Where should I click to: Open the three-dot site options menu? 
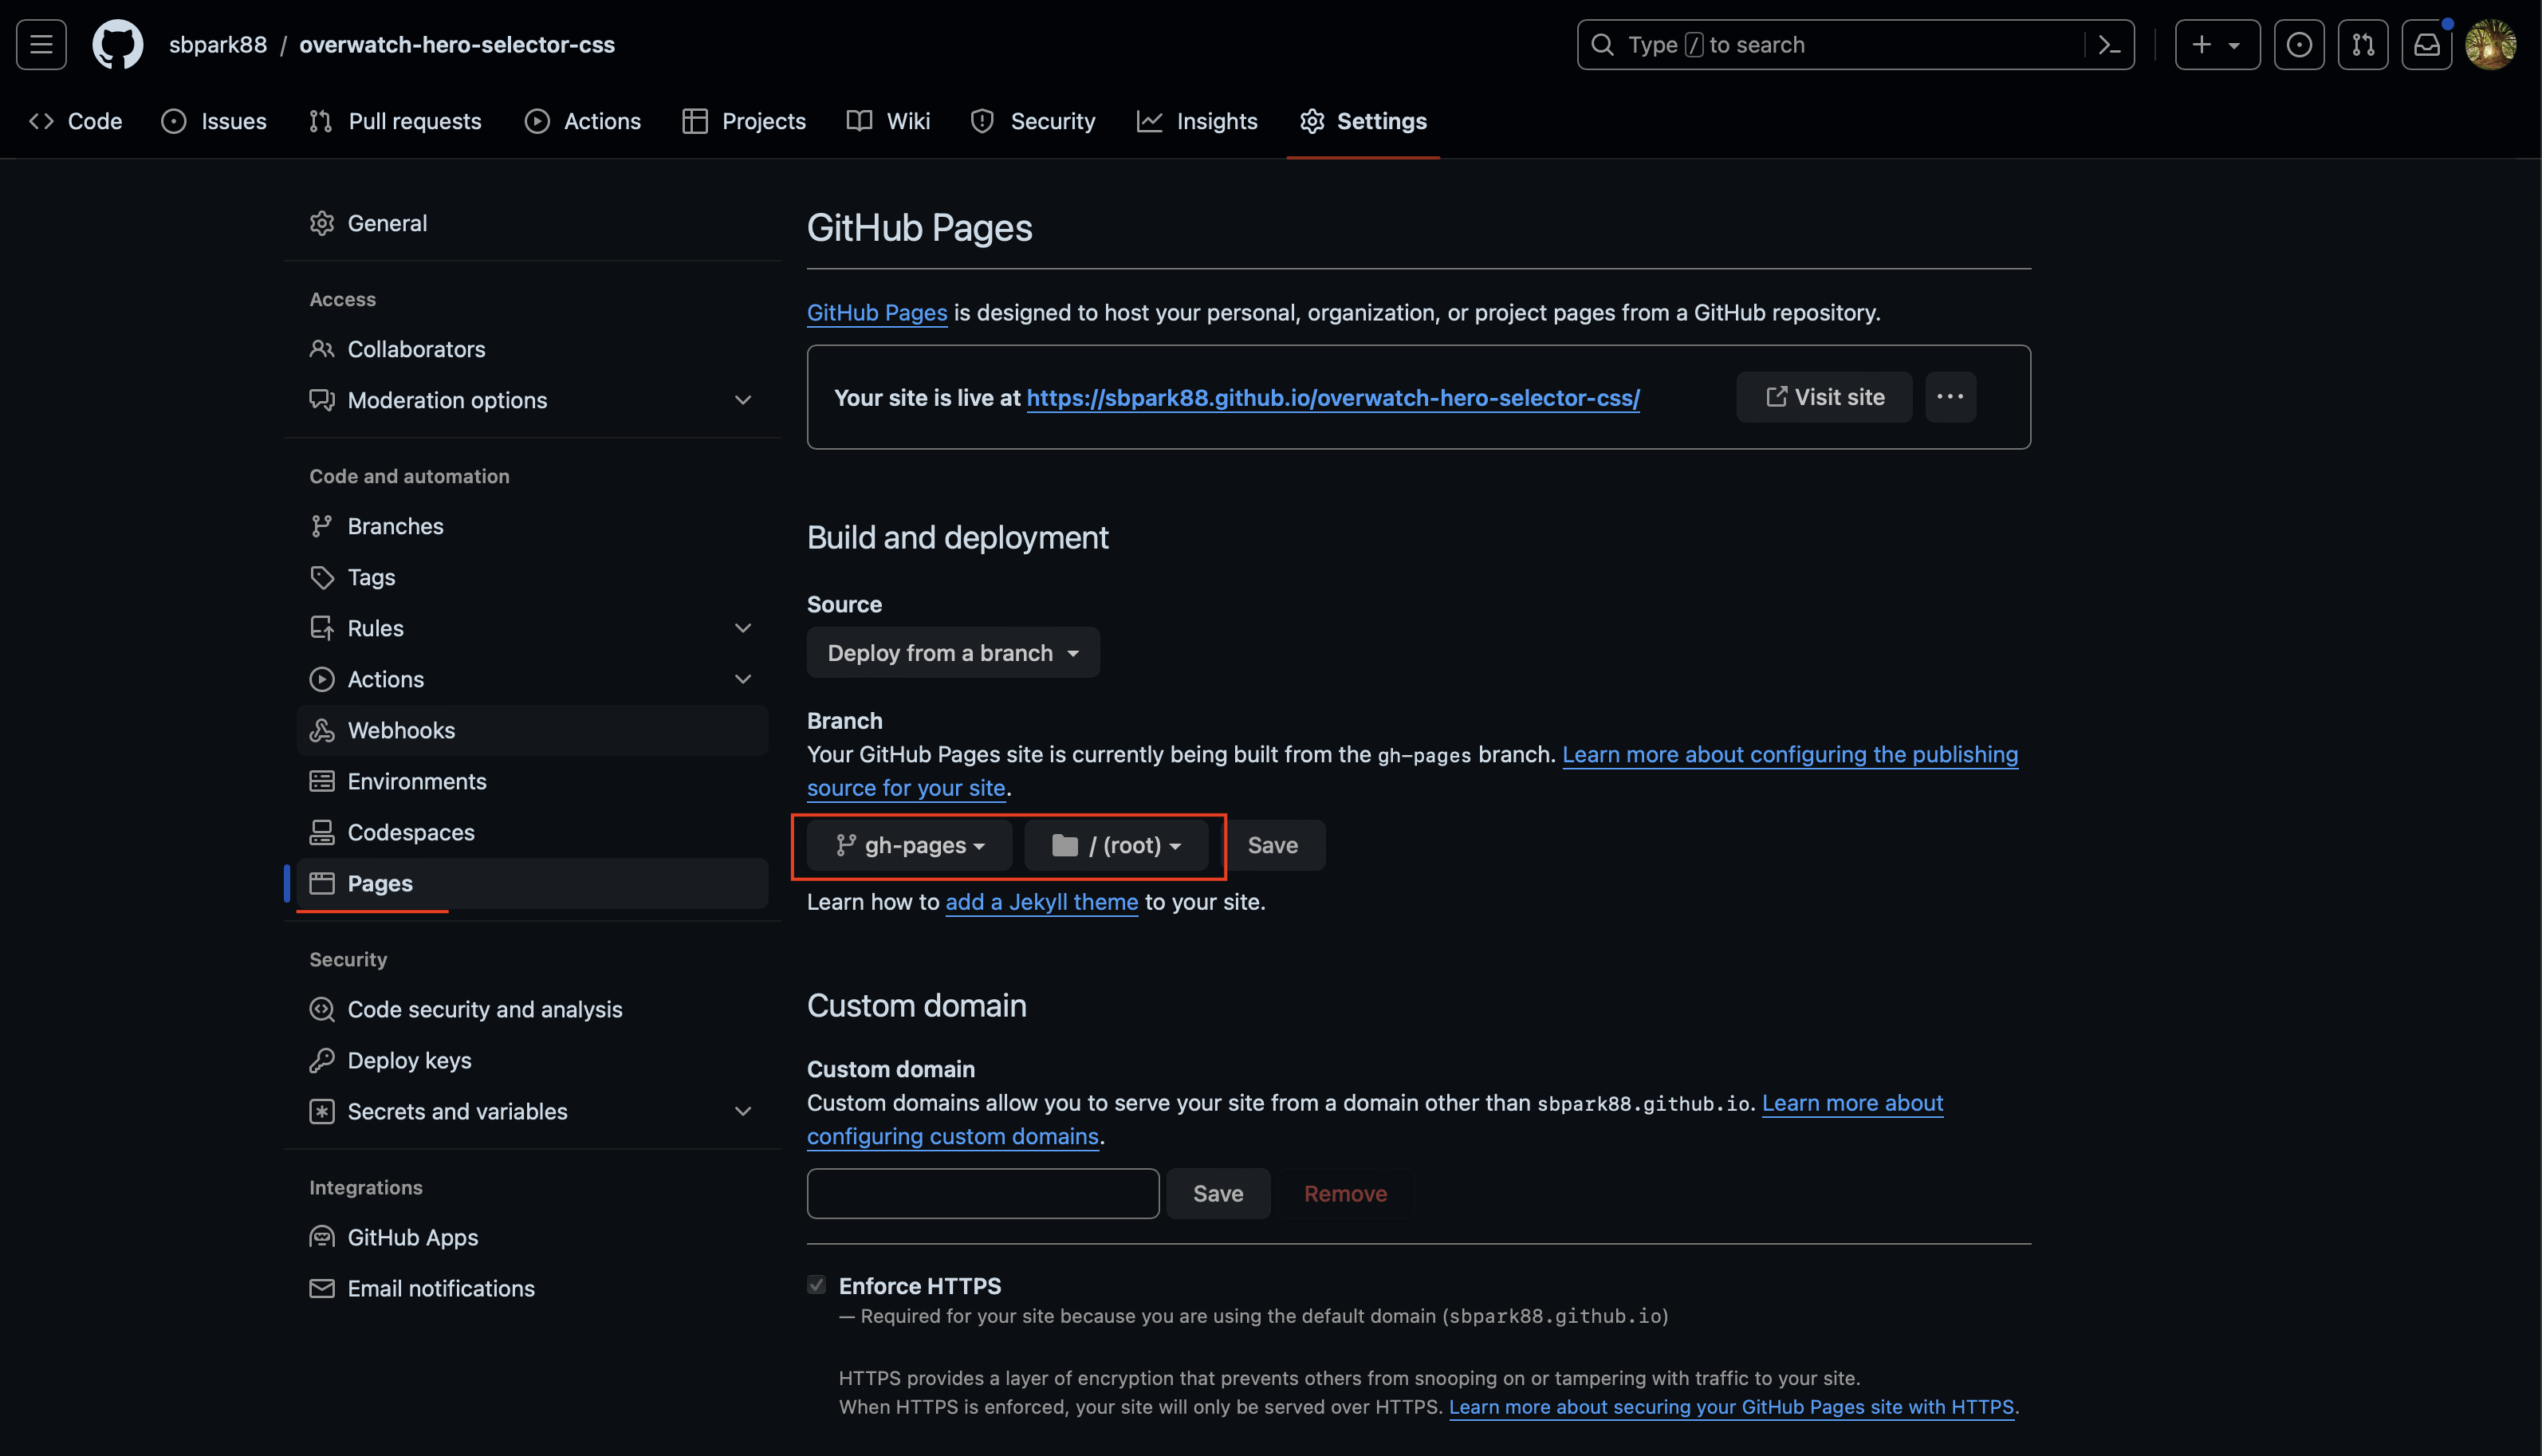pos(1950,397)
